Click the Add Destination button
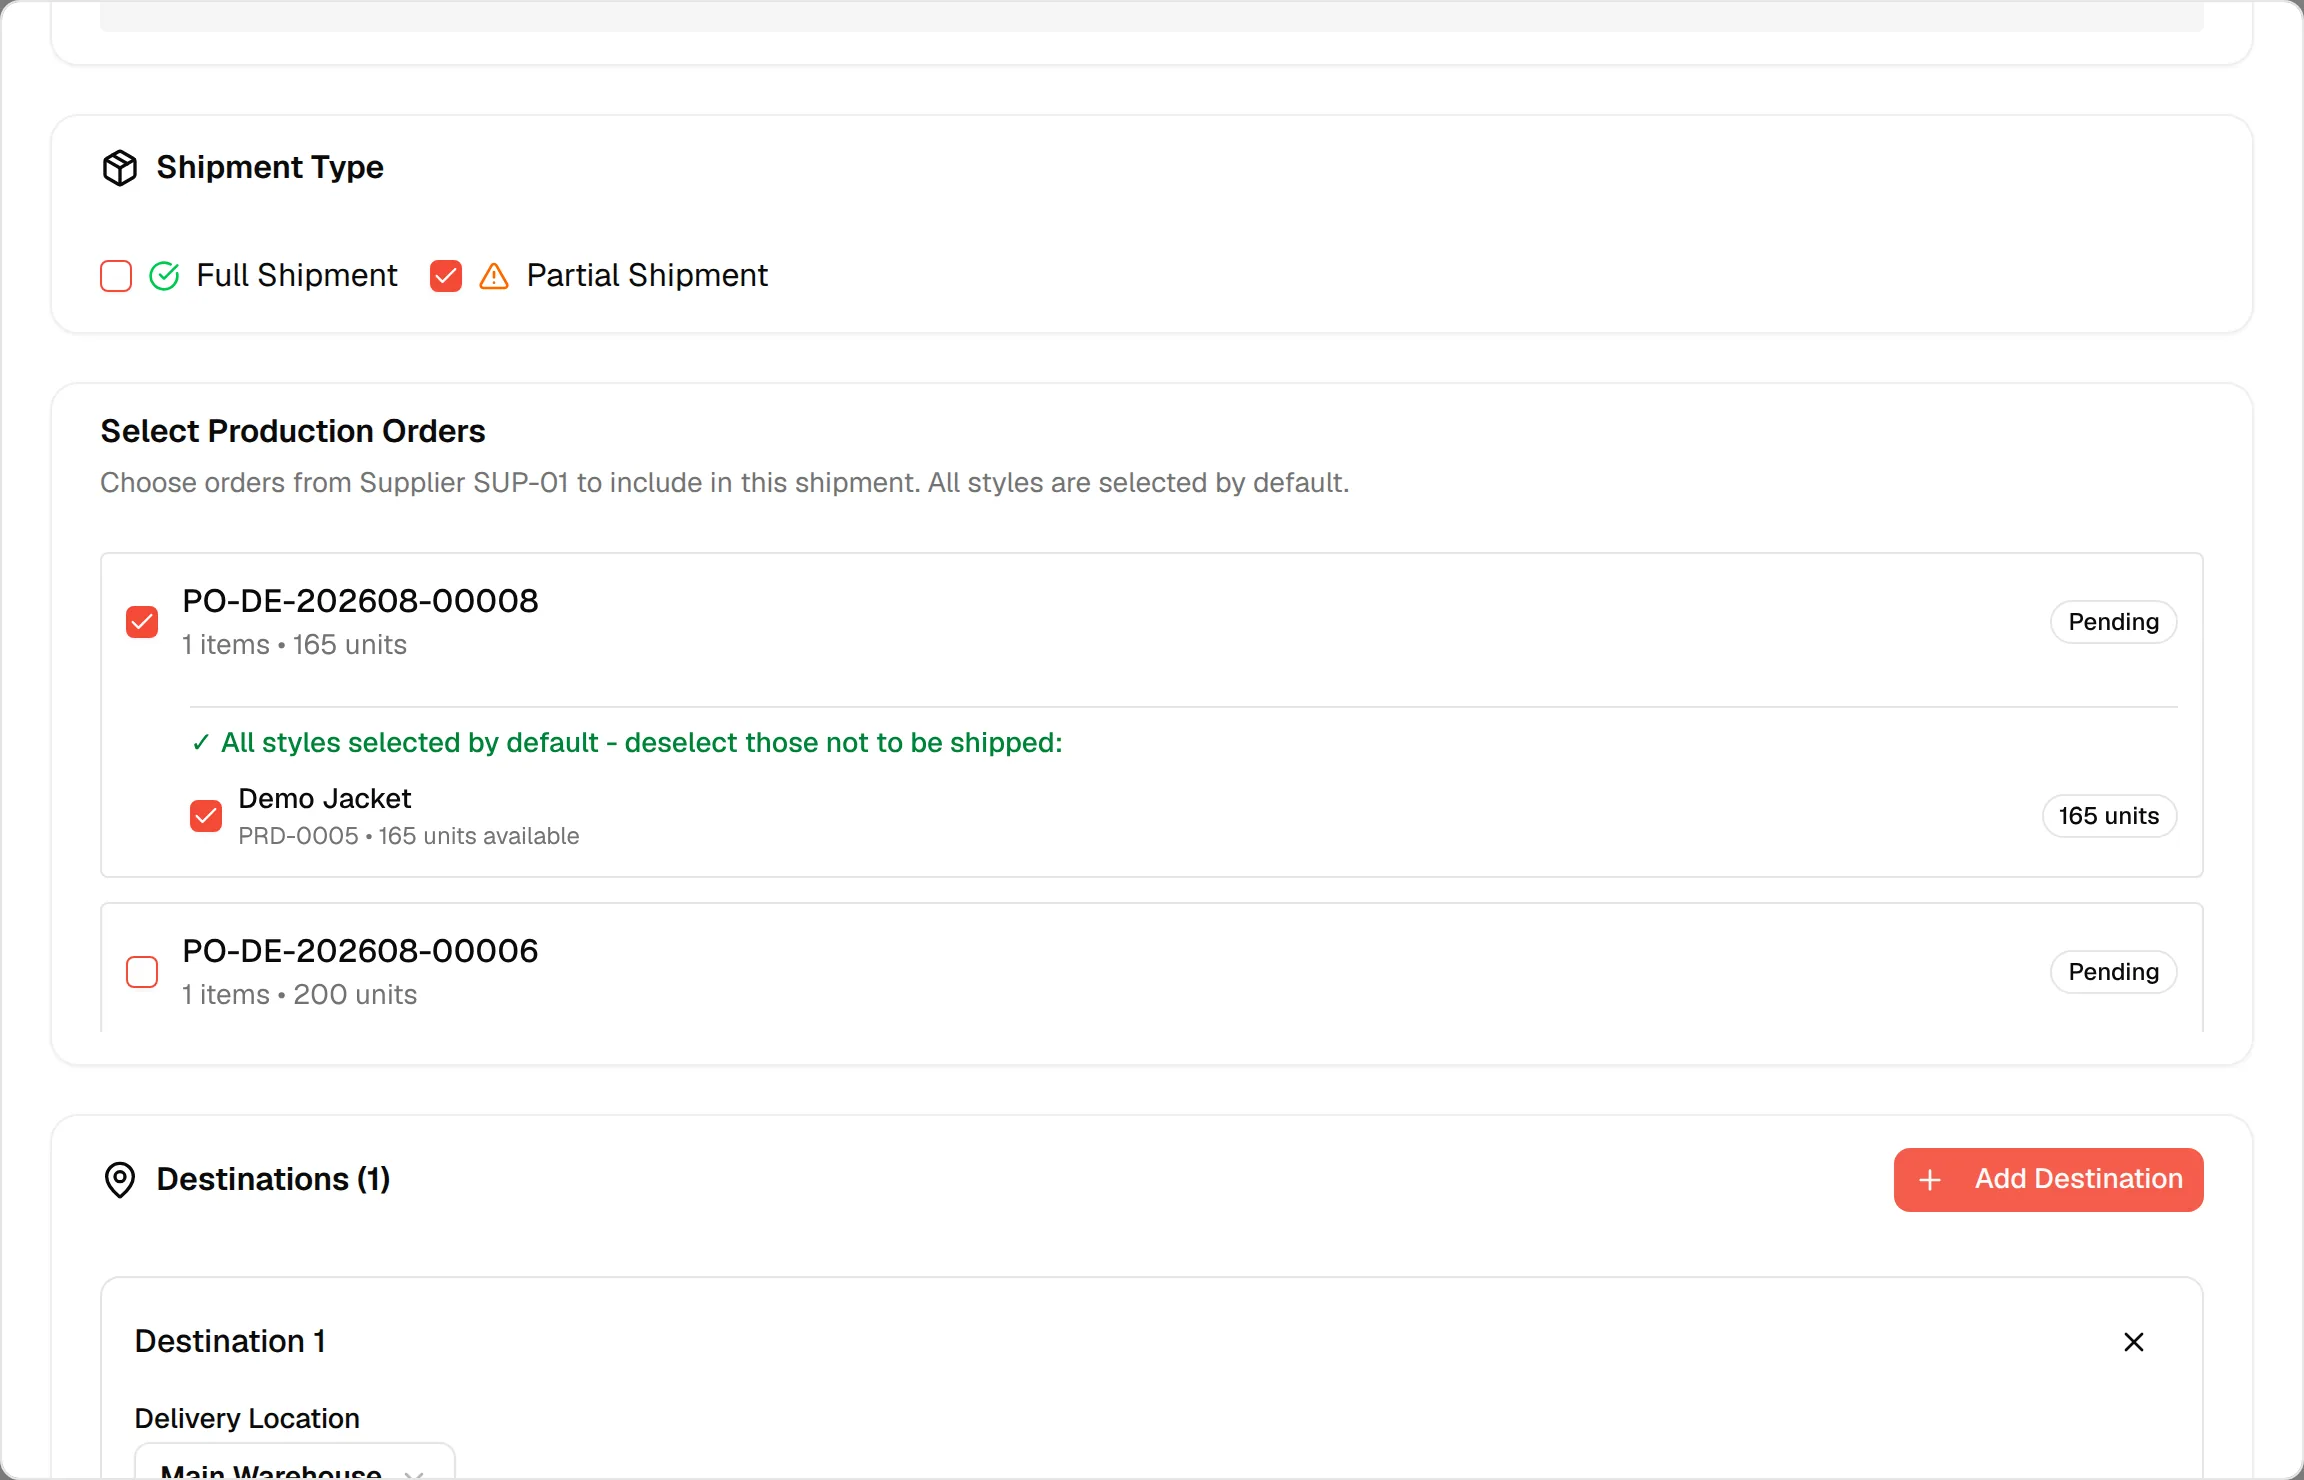Image resolution: width=2304 pixels, height=1480 pixels. click(2049, 1180)
